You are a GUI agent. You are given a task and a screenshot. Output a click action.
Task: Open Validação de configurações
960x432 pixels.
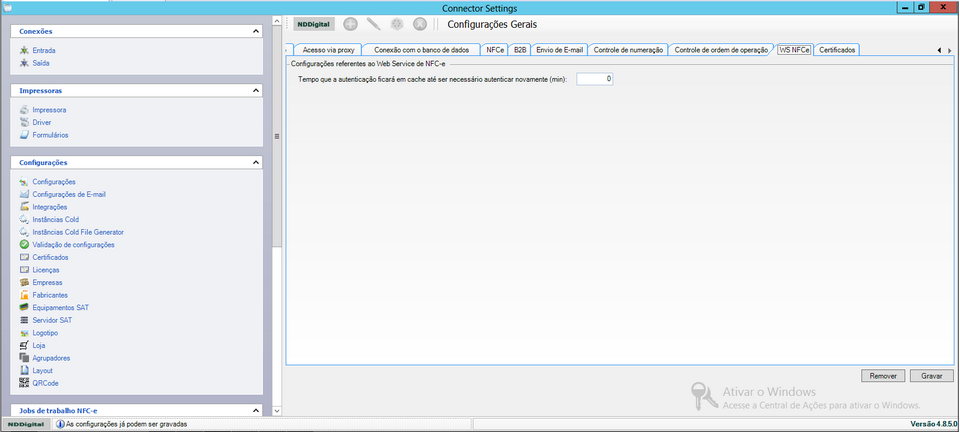(x=73, y=245)
